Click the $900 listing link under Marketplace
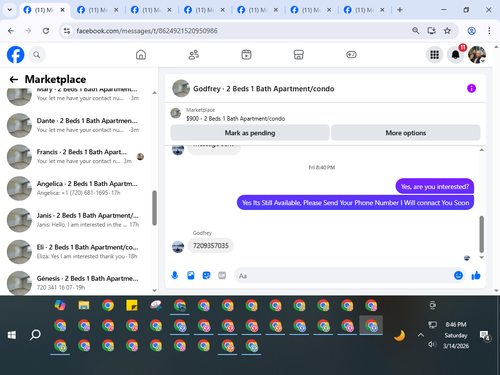The height and width of the screenshot is (375, 500). click(x=235, y=119)
